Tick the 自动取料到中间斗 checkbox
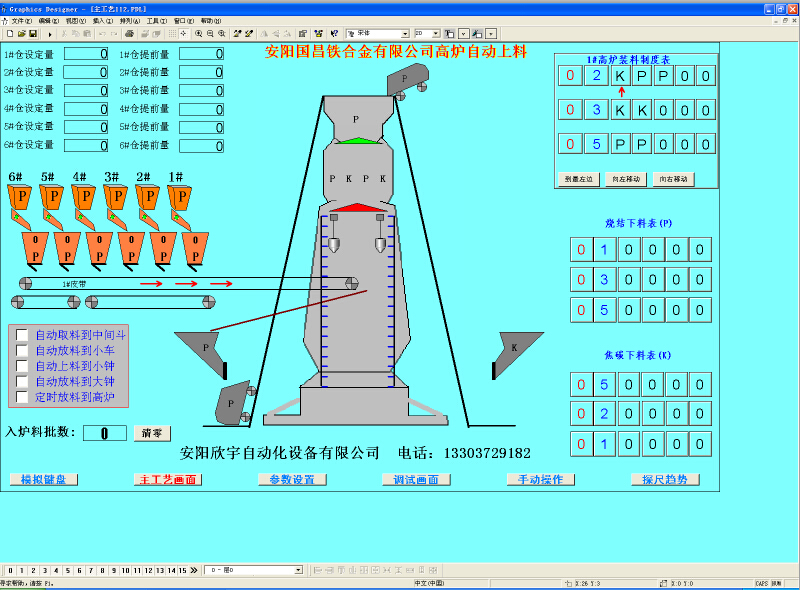Viewport: 800px width, 590px height. click(x=22, y=335)
